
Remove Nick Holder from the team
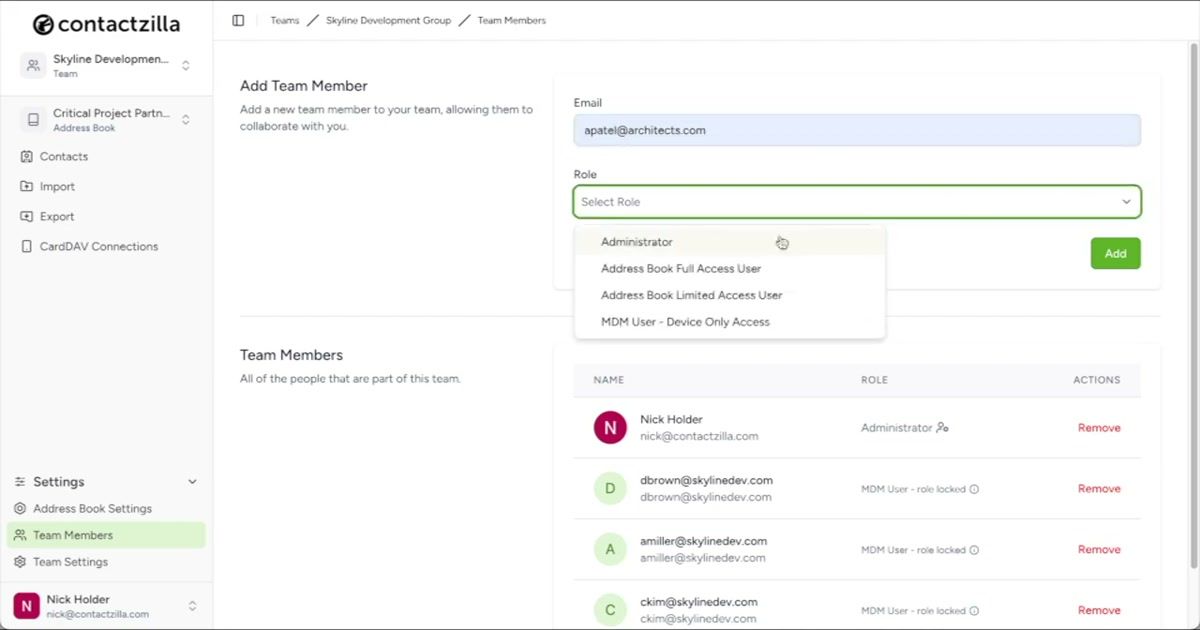[x=1099, y=428]
